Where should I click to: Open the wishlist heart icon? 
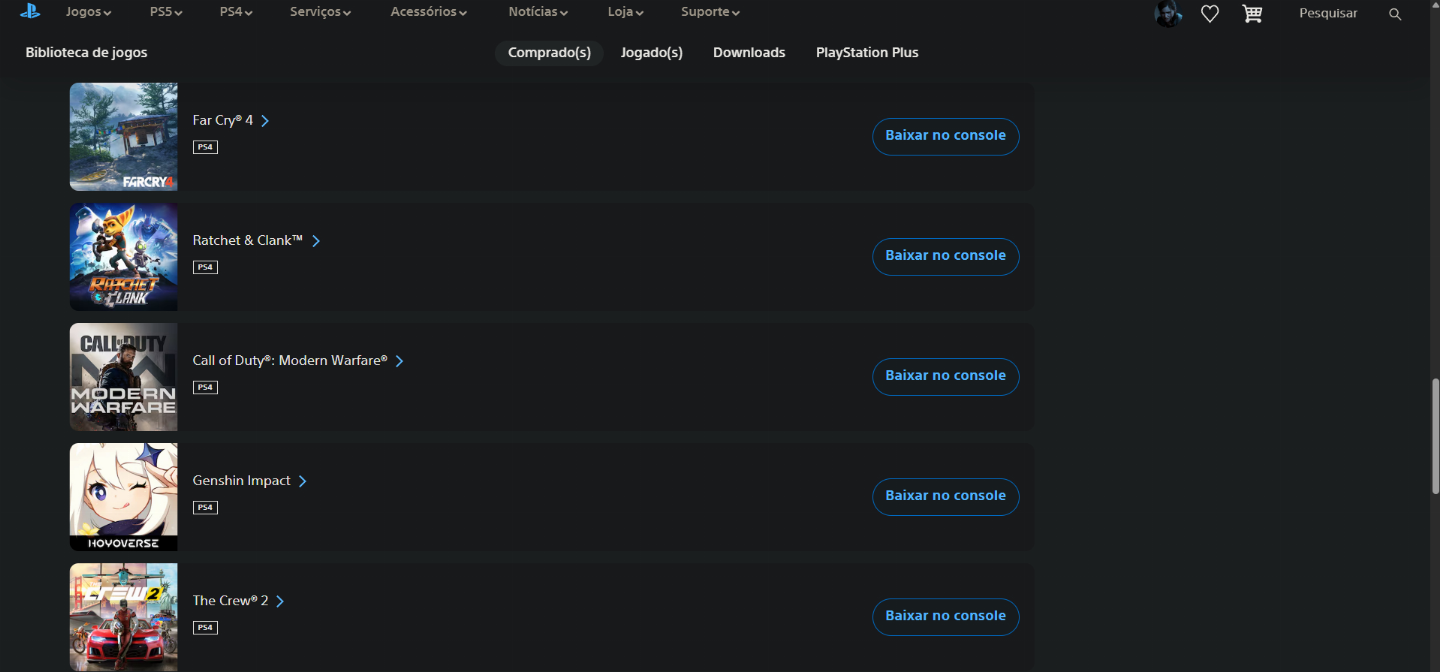1210,14
